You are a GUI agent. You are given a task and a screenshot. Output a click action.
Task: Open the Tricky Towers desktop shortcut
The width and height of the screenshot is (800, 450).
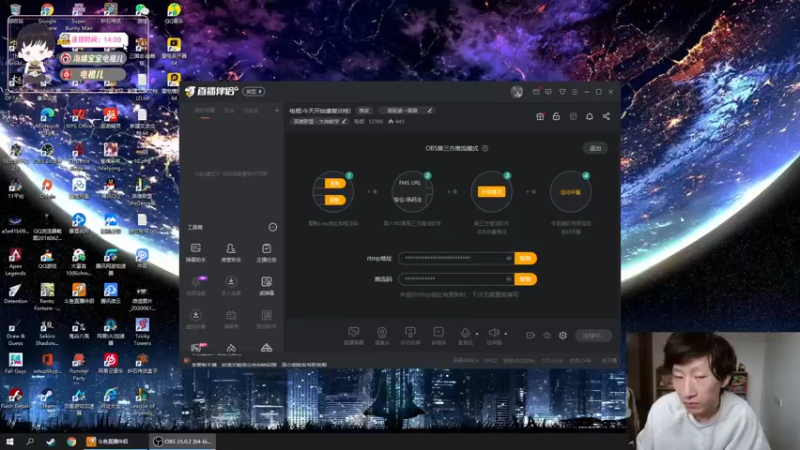pos(142,332)
